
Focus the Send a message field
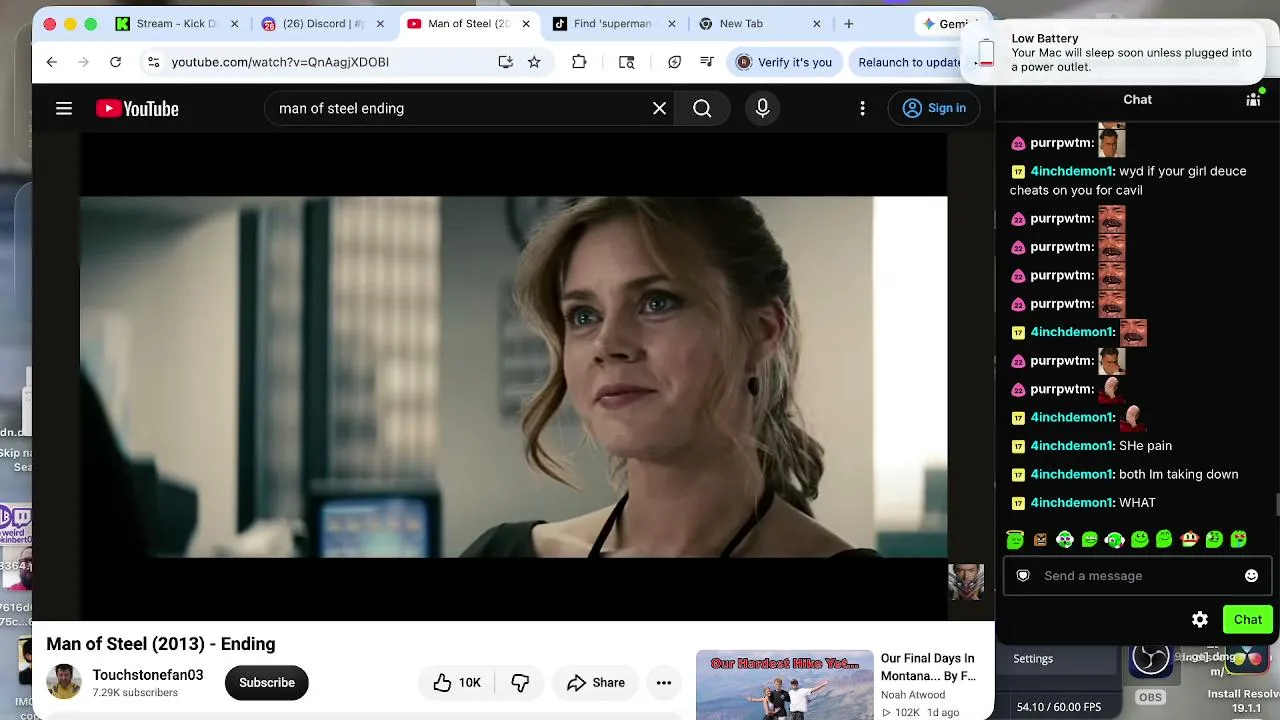click(x=1140, y=576)
